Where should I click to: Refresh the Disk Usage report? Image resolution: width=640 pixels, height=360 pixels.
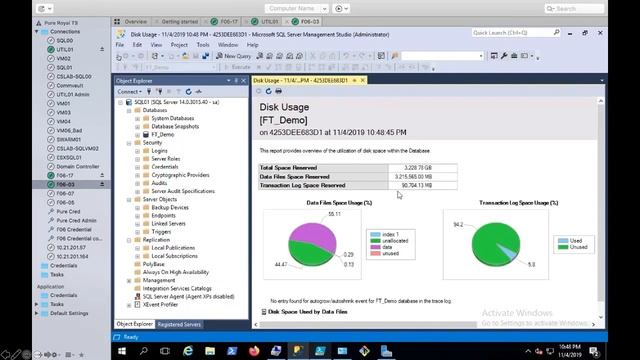(268, 91)
